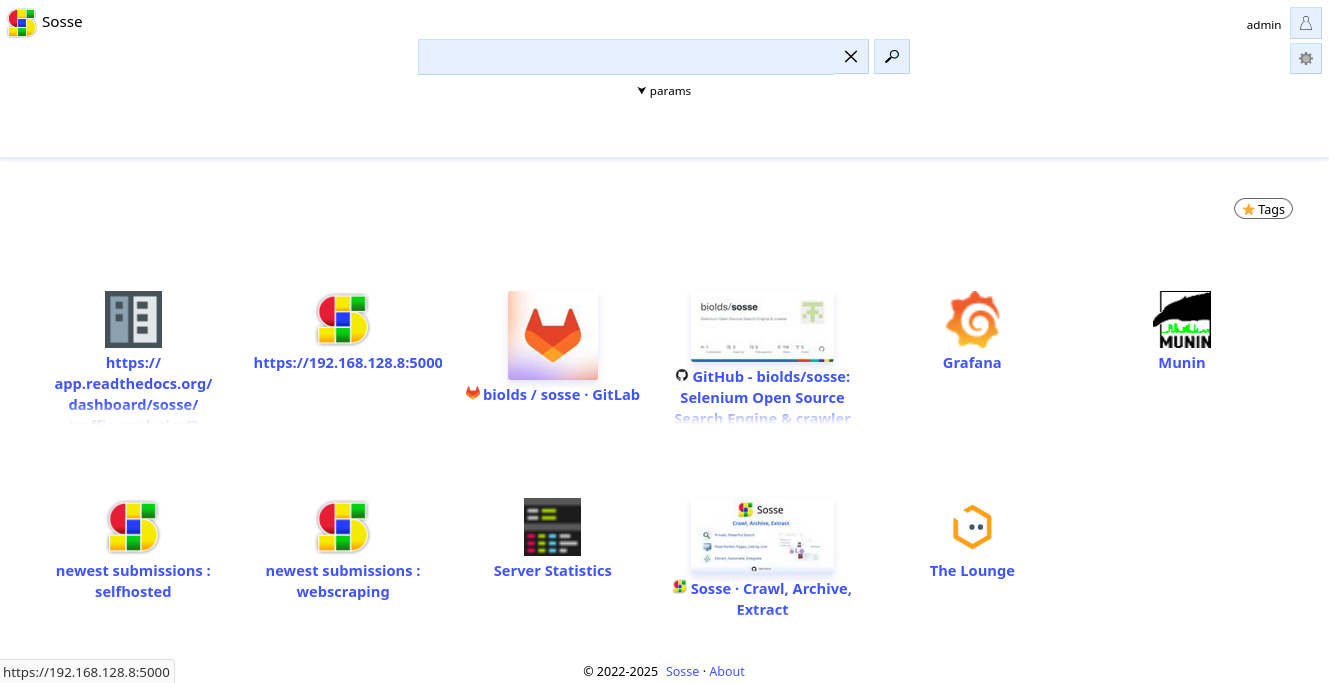Open newest submissions : webscraping link
This screenshot has width=1329, height=683.
[x=343, y=581]
